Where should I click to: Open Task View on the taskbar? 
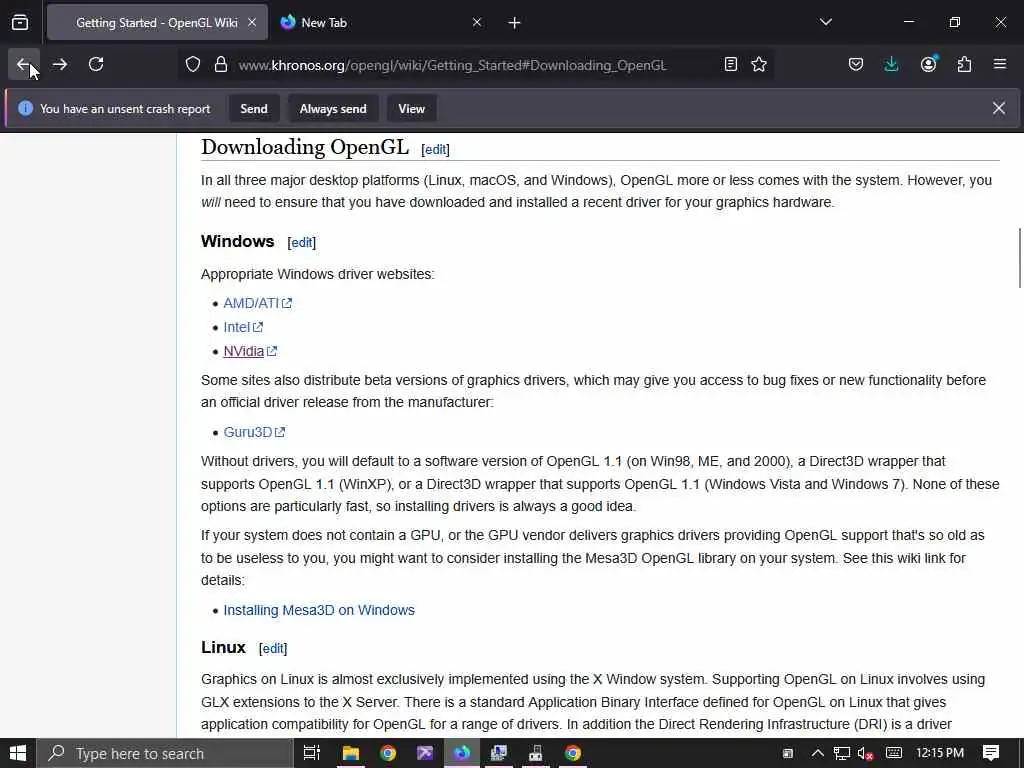click(x=312, y=754)
